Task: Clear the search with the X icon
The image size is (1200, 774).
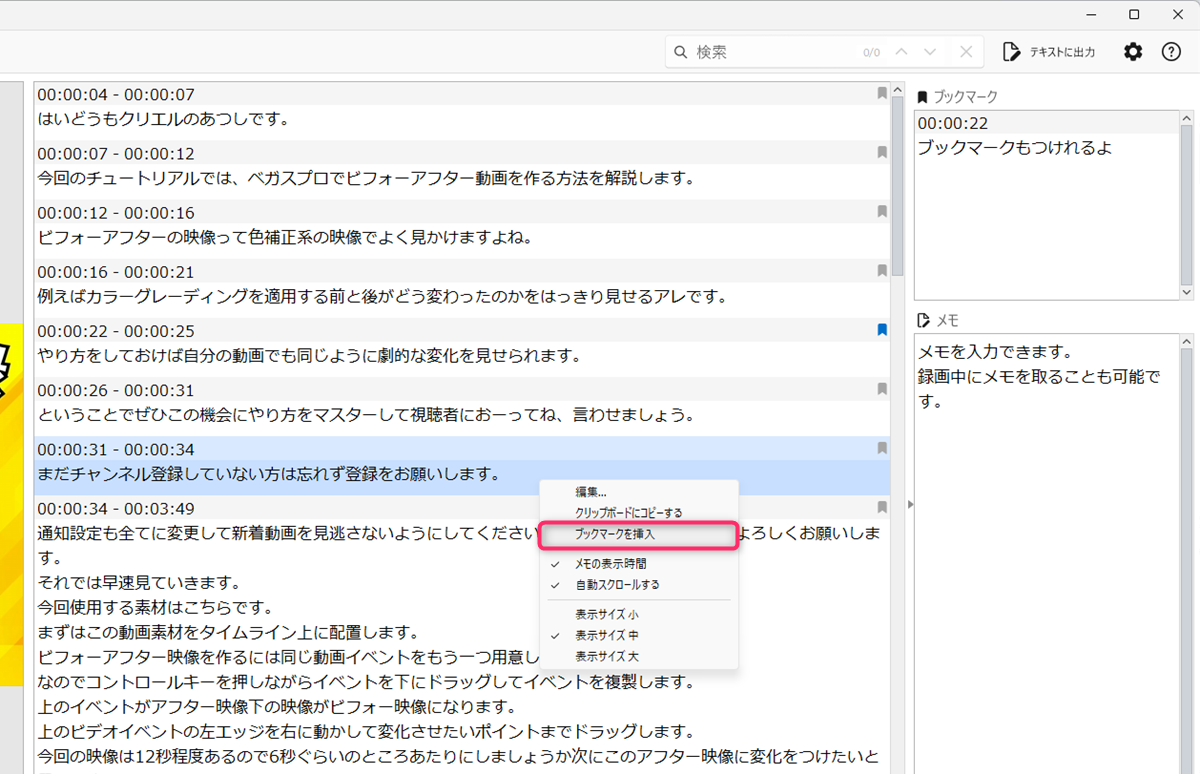Action: [x=965, y=52]
